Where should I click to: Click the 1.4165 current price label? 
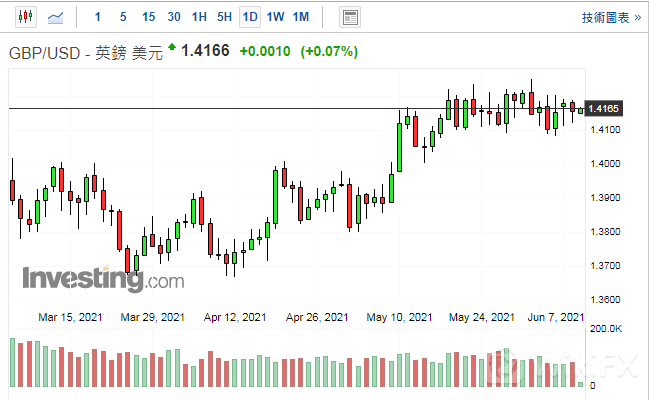[605, 108]
